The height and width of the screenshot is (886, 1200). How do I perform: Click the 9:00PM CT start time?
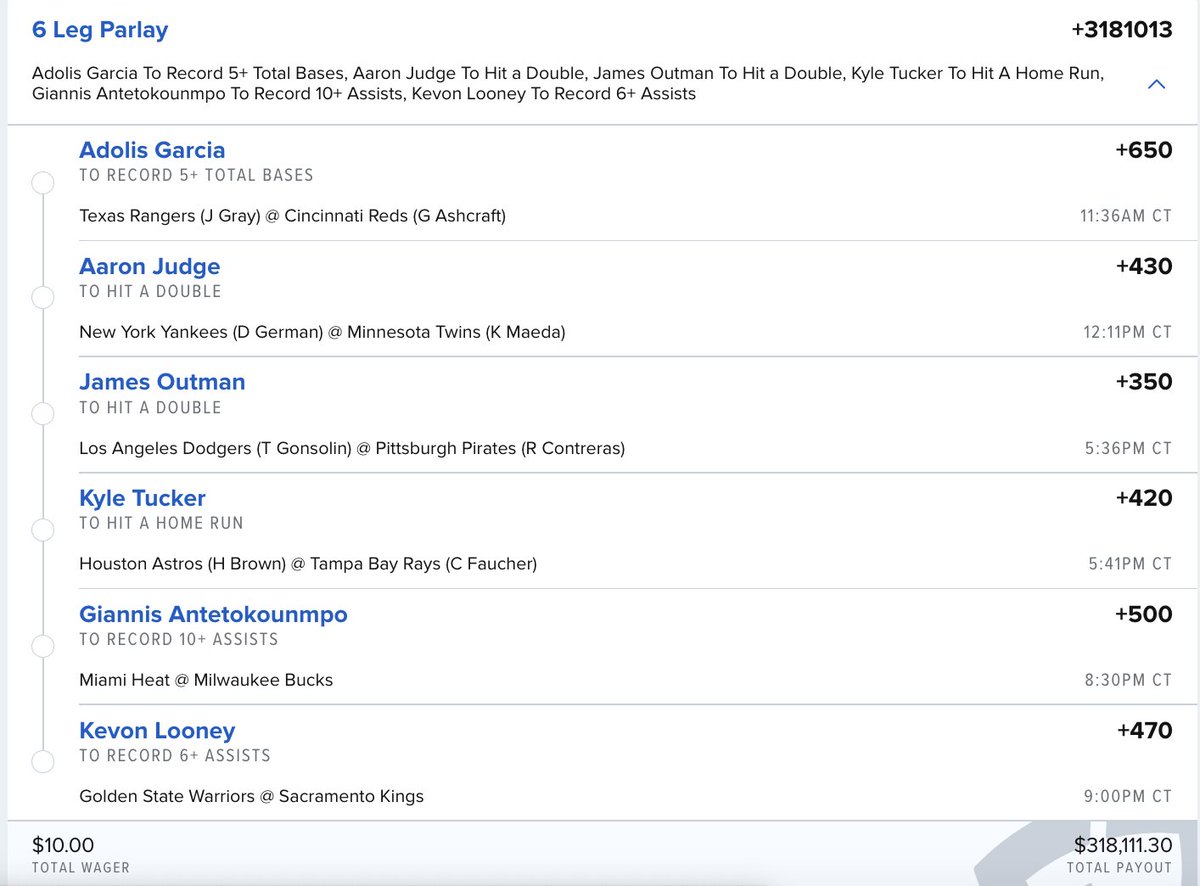(x=1128, y=796)
